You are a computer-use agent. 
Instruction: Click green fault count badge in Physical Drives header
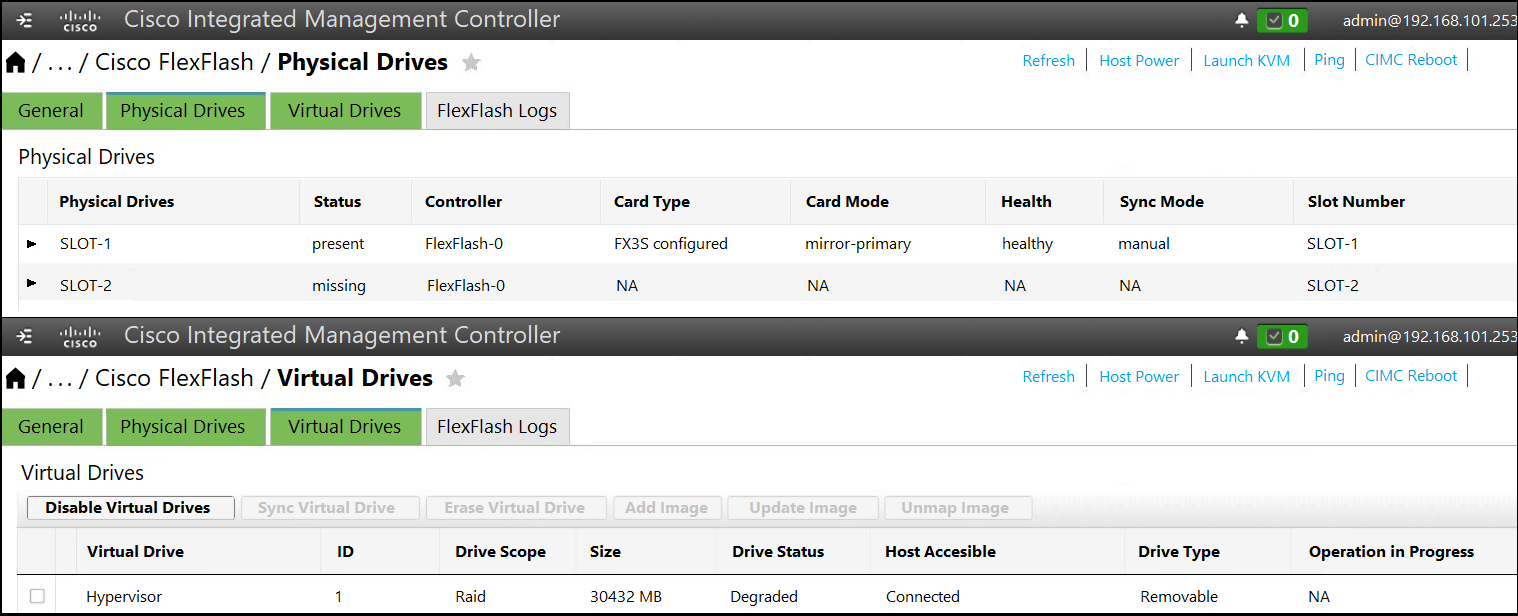click(x=1282, y=20)
